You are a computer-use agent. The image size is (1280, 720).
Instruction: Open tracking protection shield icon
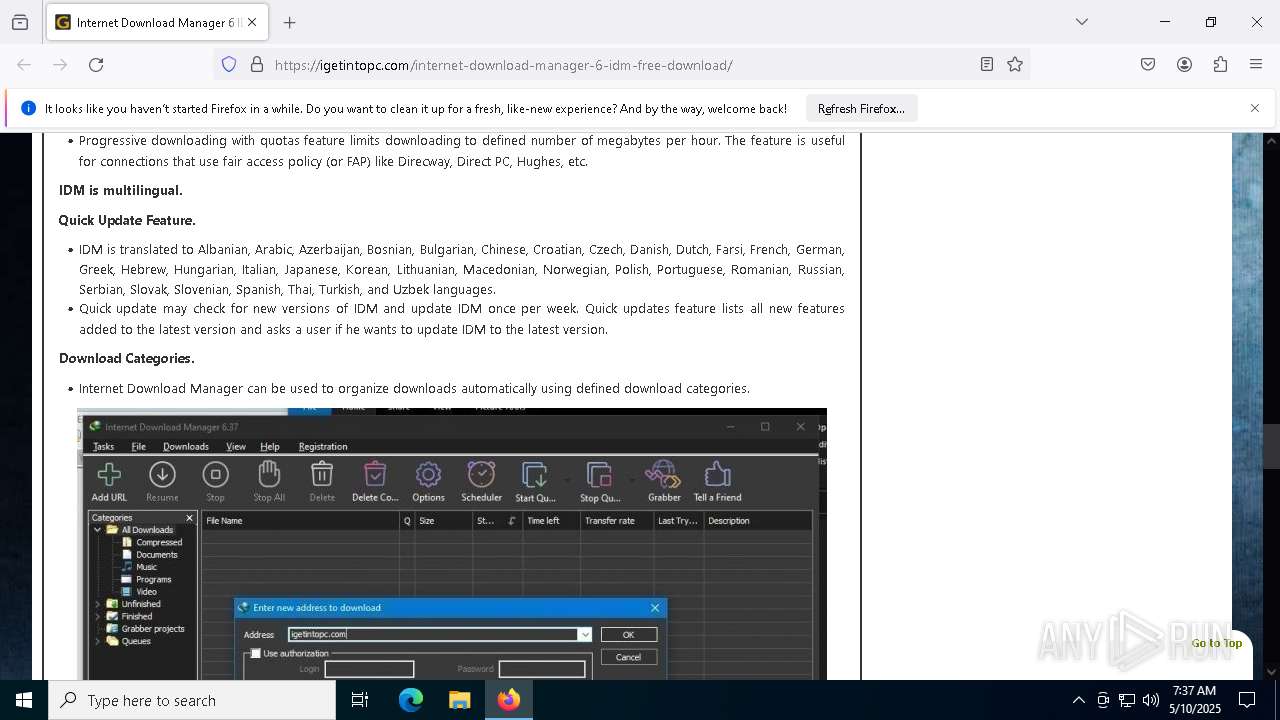click(x=229, y=65)
